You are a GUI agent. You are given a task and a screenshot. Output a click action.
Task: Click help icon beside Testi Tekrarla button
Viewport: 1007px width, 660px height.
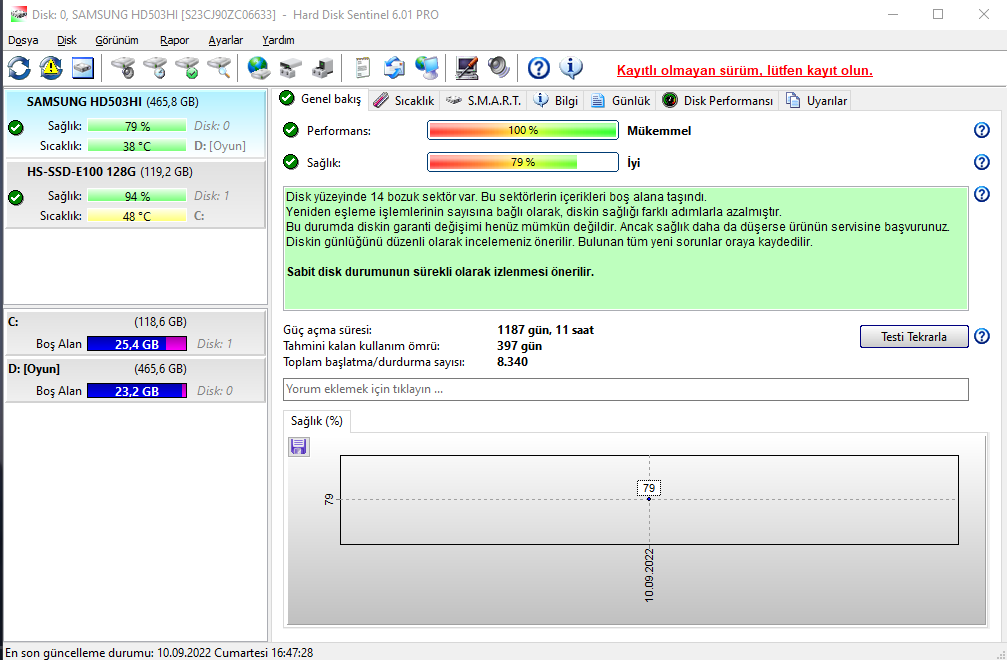click(981, 336)
